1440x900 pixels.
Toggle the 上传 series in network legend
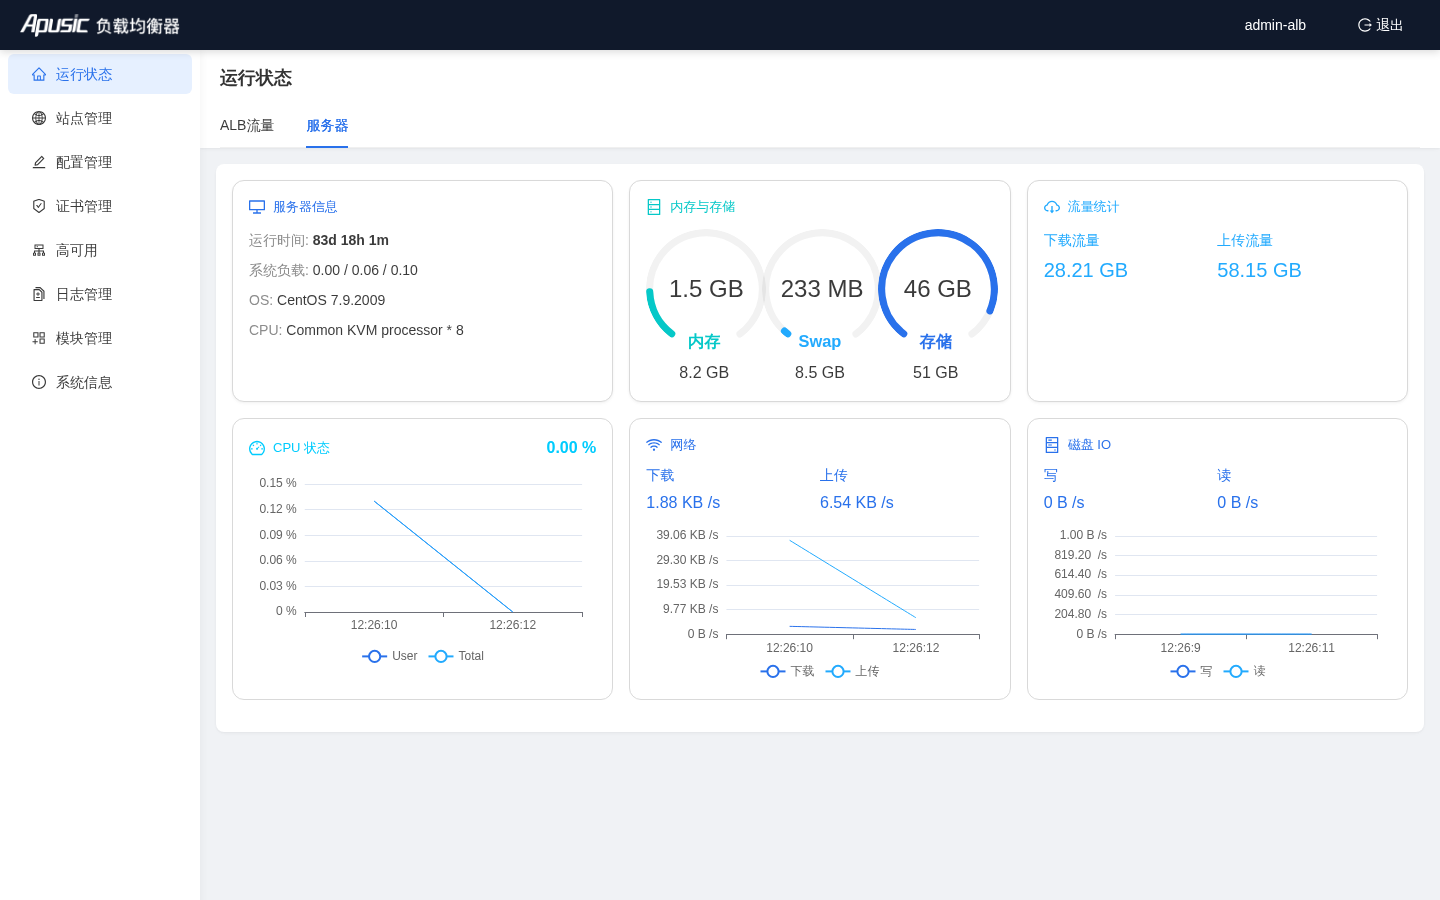(x=852, y=671)
